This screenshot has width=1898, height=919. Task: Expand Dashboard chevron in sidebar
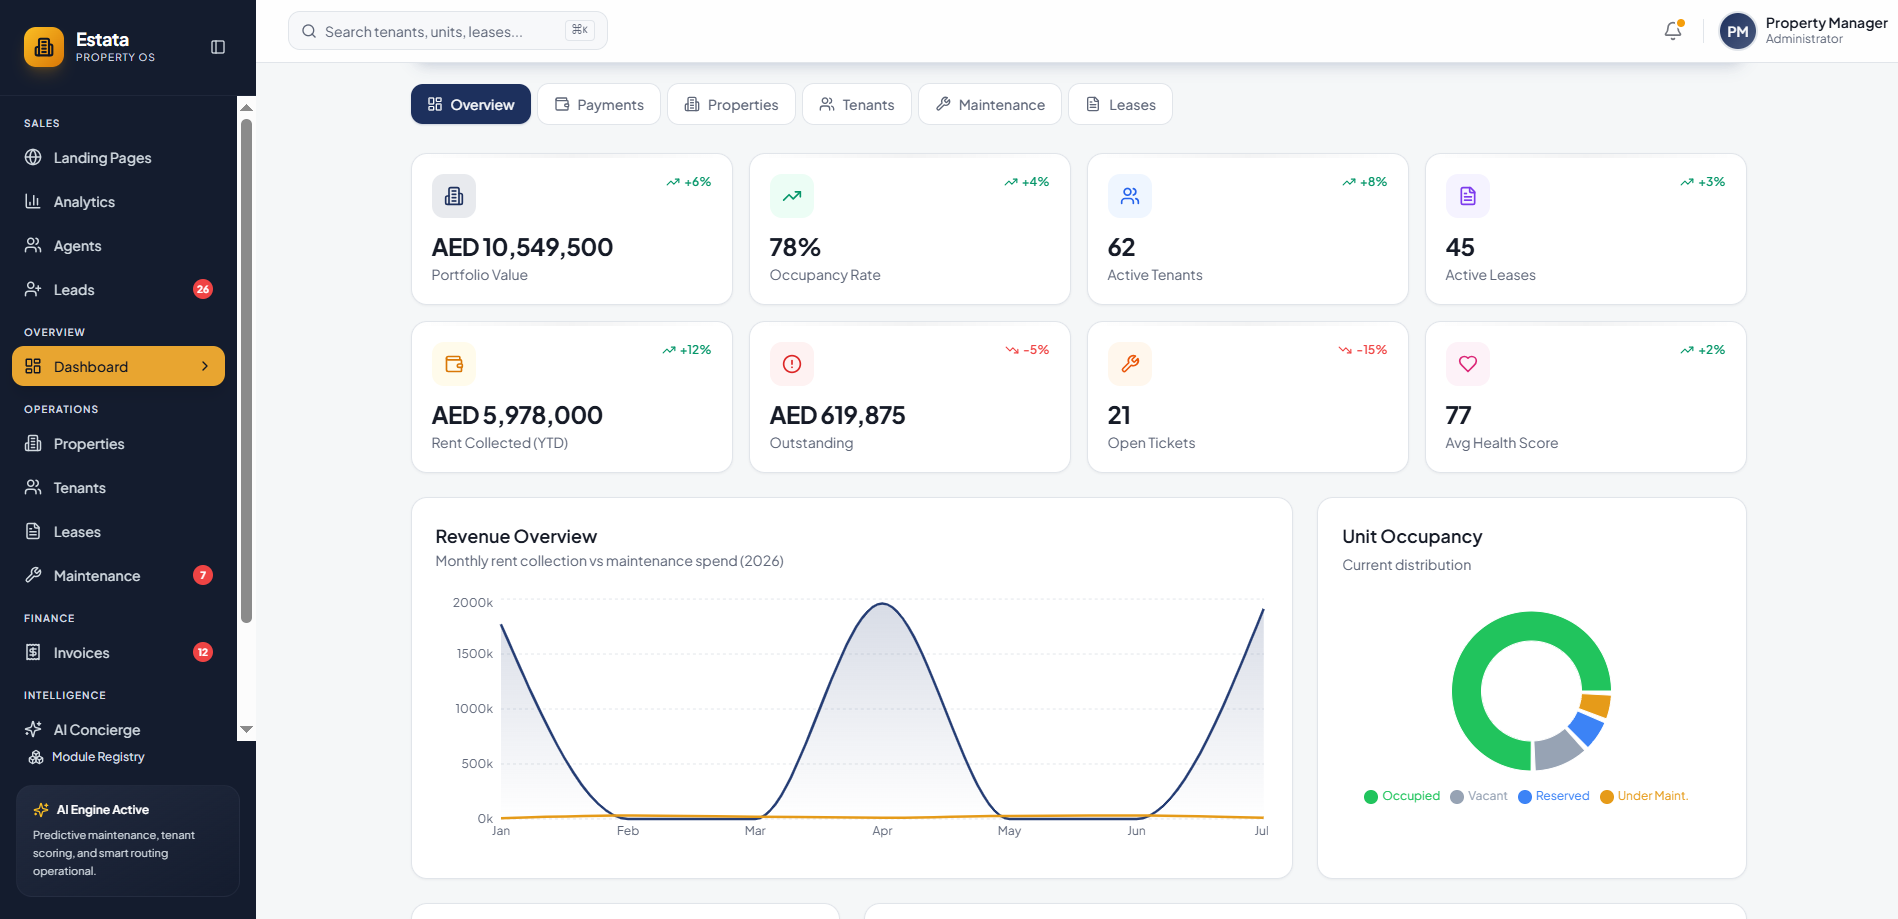(x=205, y=366)
